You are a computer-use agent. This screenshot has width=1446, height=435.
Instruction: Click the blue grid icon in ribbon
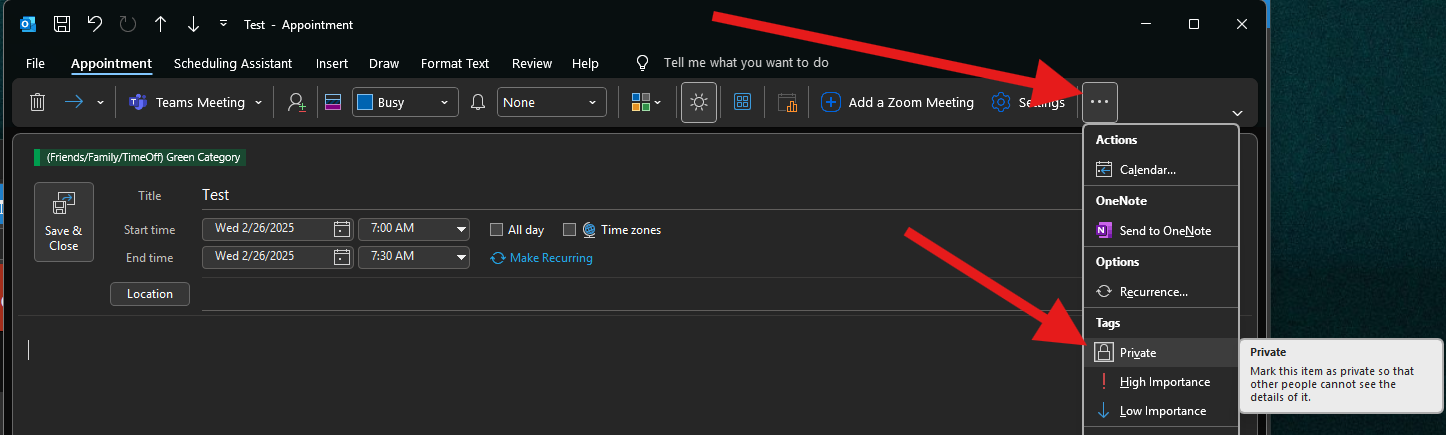[x=742, y=102]
